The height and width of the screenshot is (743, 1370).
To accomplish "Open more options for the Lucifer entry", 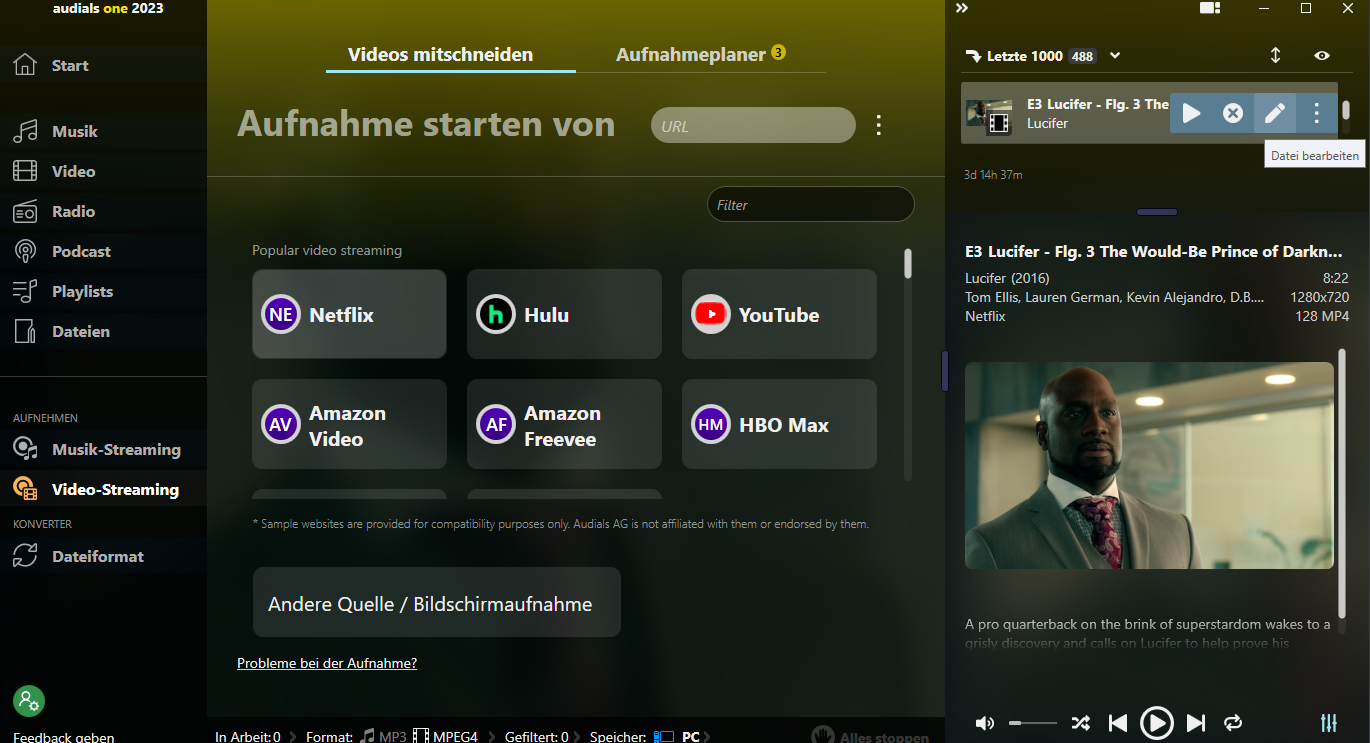I will tap(1317, 113).
